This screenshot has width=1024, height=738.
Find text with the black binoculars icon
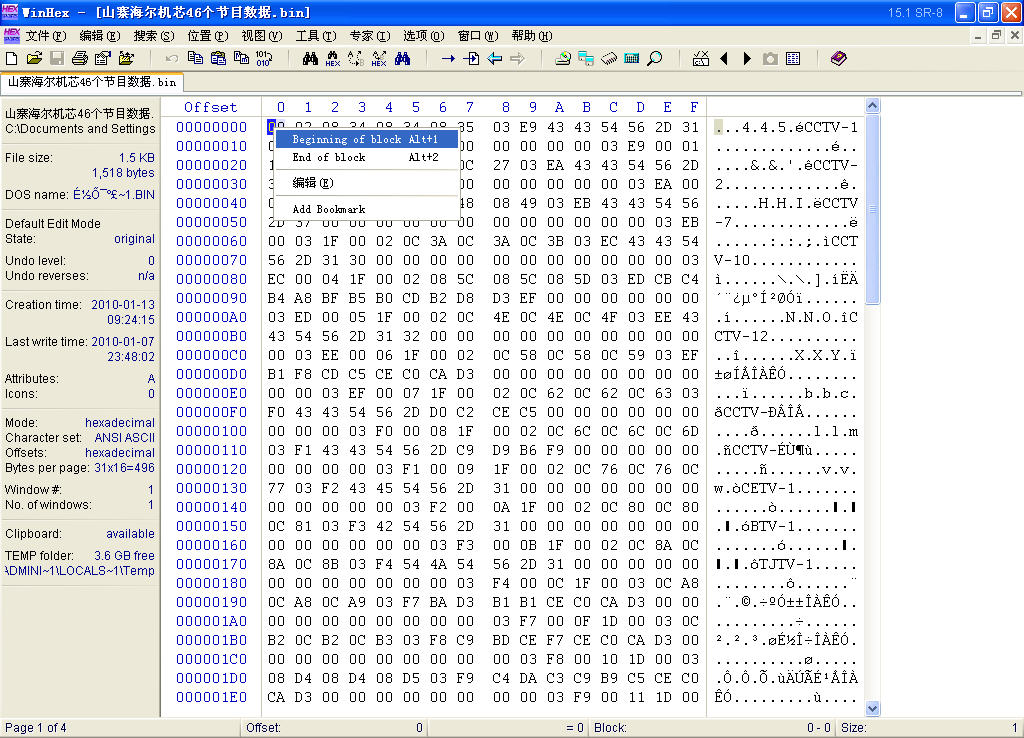coord(310,59)
